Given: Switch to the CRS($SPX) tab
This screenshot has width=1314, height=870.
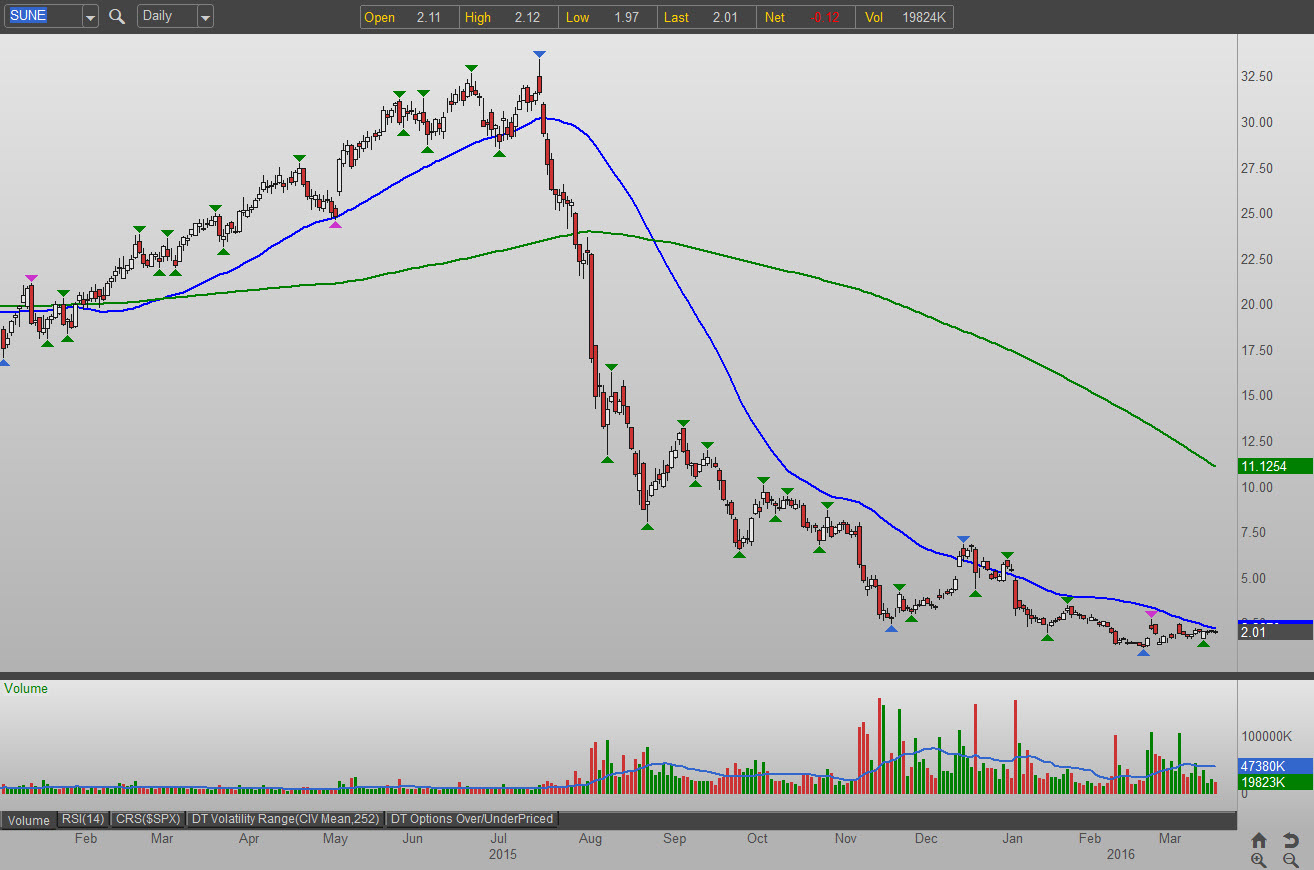Looking at the screenshot, I should pos(148,819).
